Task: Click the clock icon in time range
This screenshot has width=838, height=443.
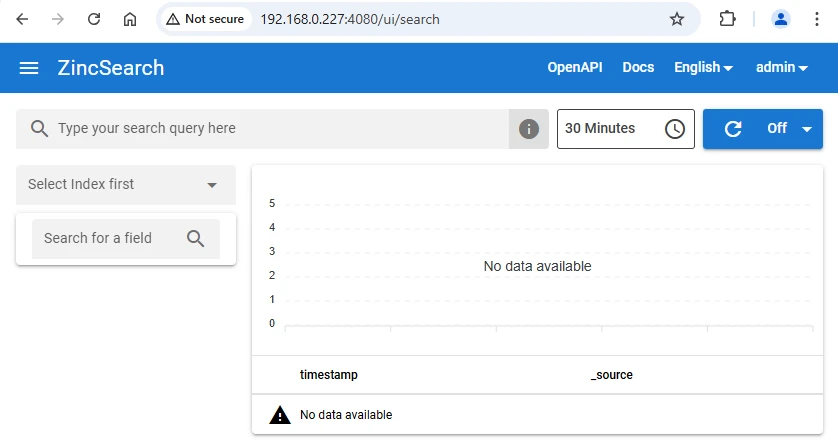Action: point(675,129)
